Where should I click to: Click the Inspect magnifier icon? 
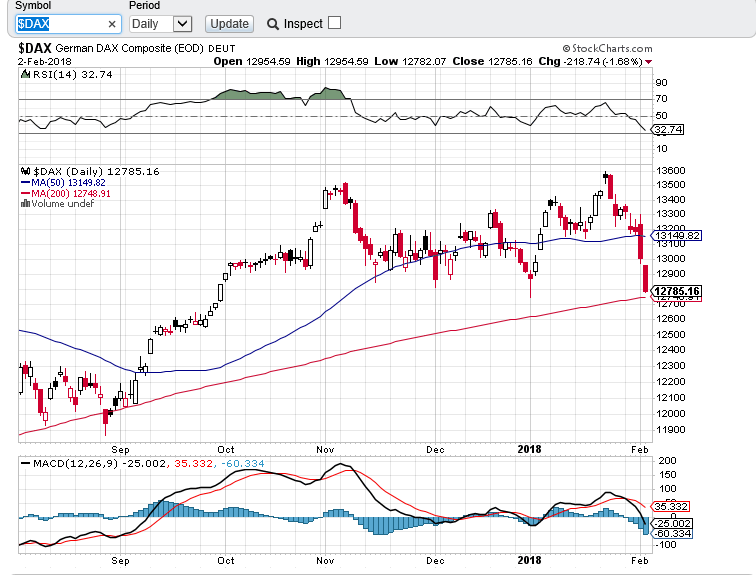tap(272, 24)
